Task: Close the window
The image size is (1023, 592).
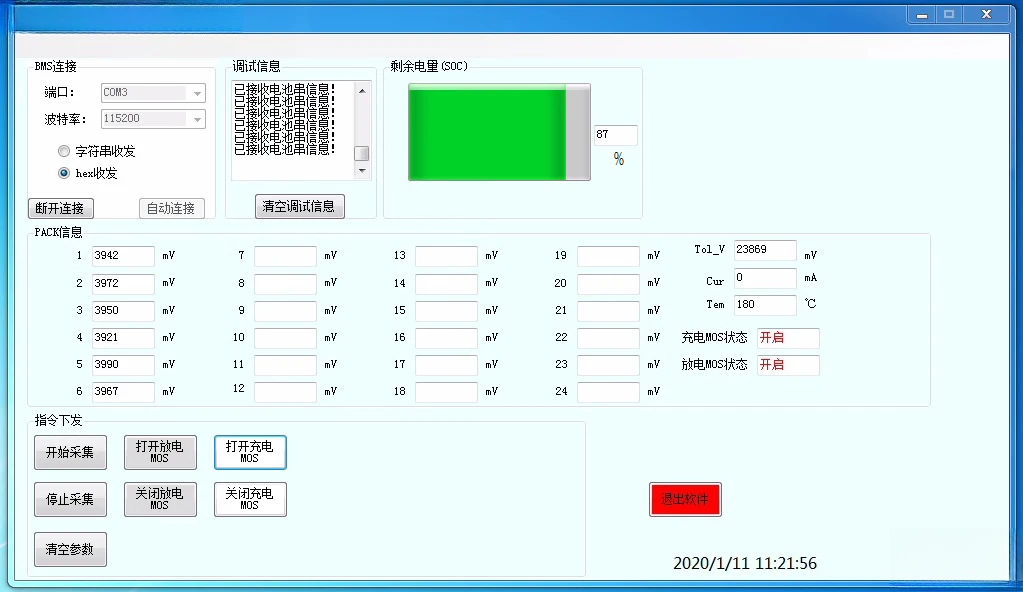Action: (x=986, y=15)
